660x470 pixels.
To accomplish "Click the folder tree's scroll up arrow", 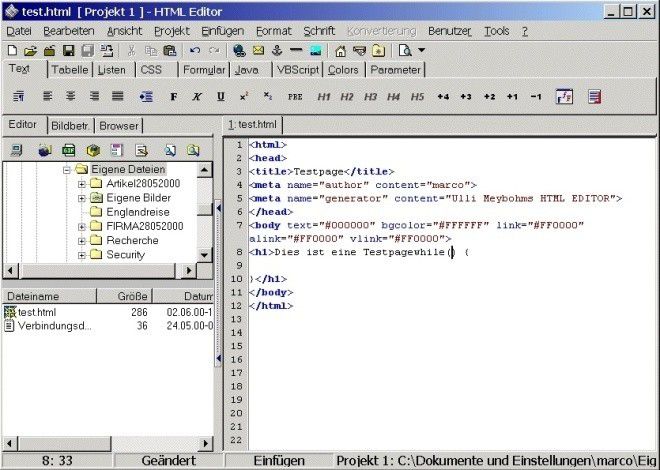I will click(204, 170).
